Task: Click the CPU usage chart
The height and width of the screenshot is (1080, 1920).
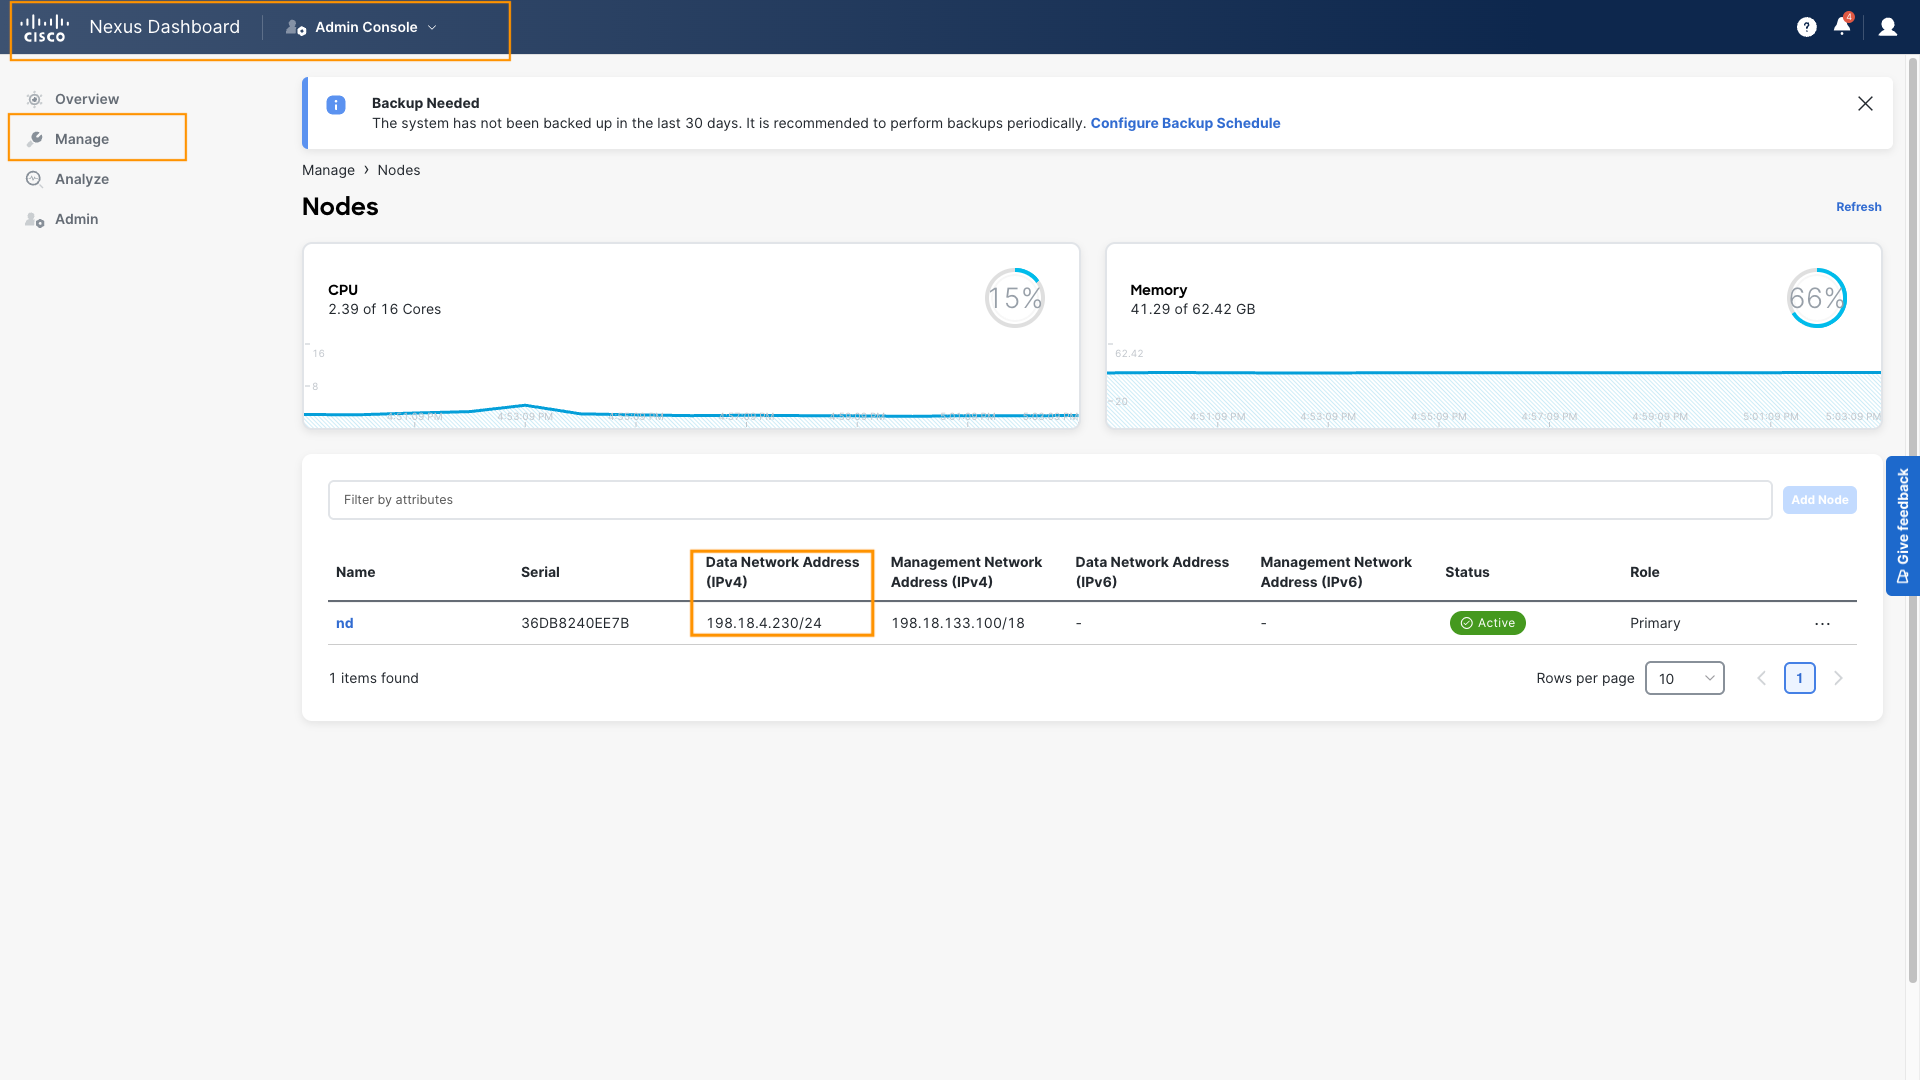Action: coord(691,385)
